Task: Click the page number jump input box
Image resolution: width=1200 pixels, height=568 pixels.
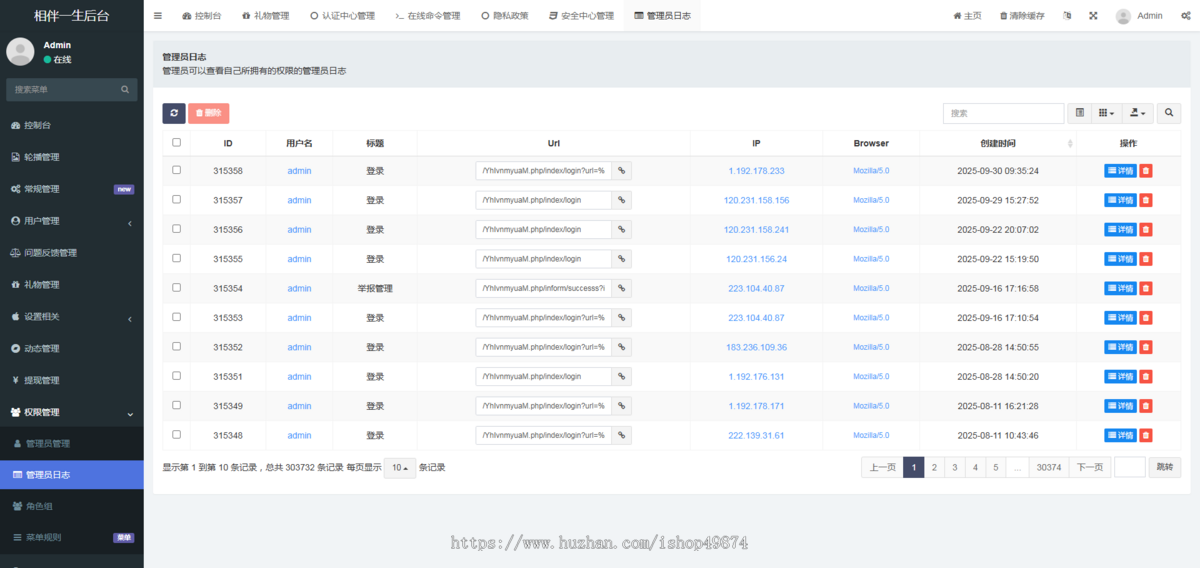Action: click(x=1130, y=467)
